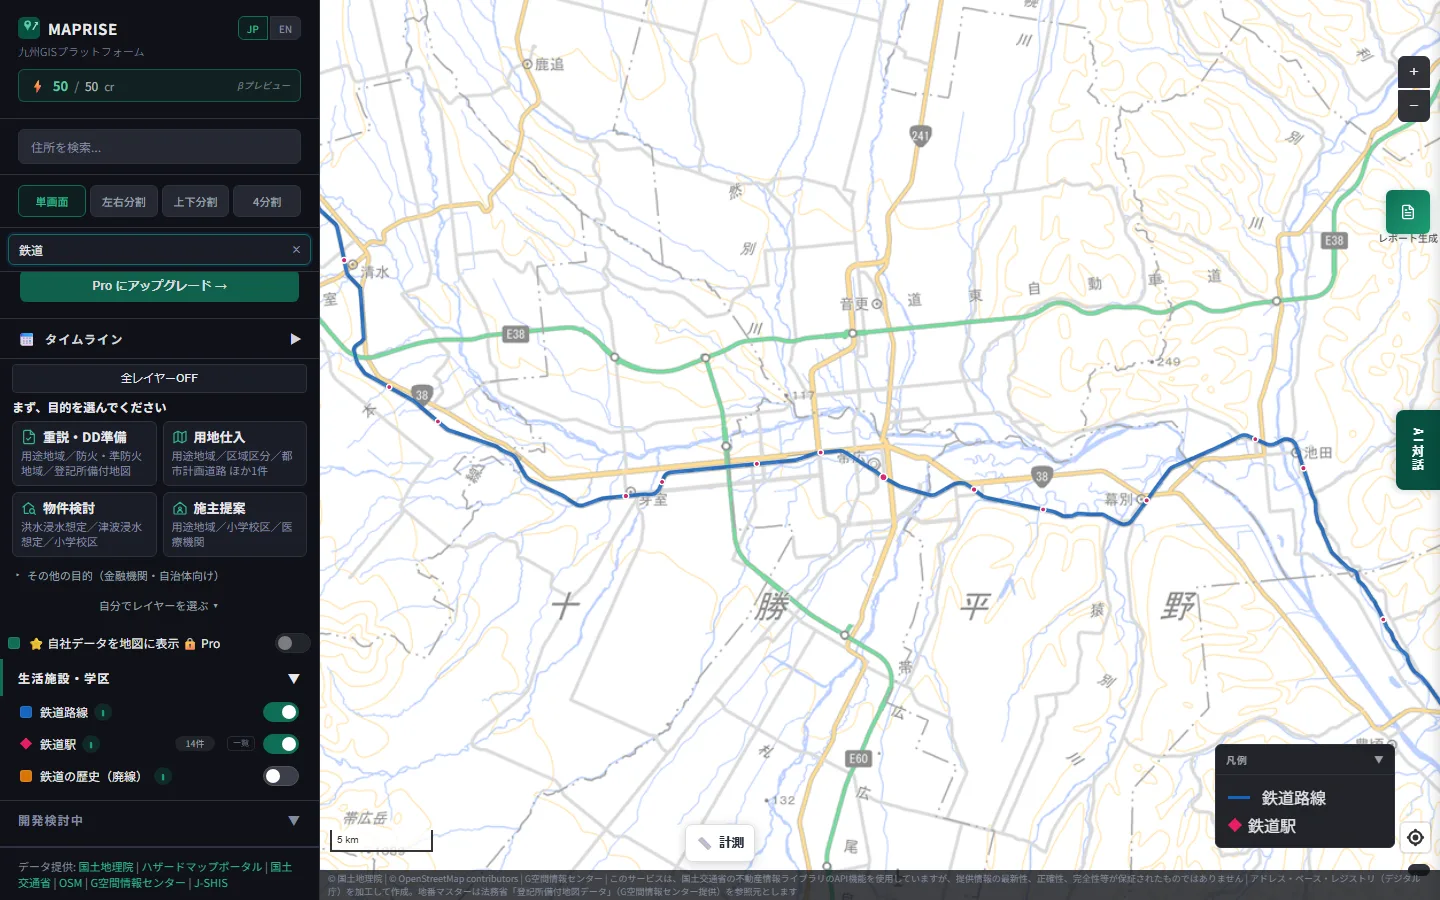Collapse the 生活施設・学区 section
The height and width of the screenshot is (900, 1440).
tap(294, 679)
